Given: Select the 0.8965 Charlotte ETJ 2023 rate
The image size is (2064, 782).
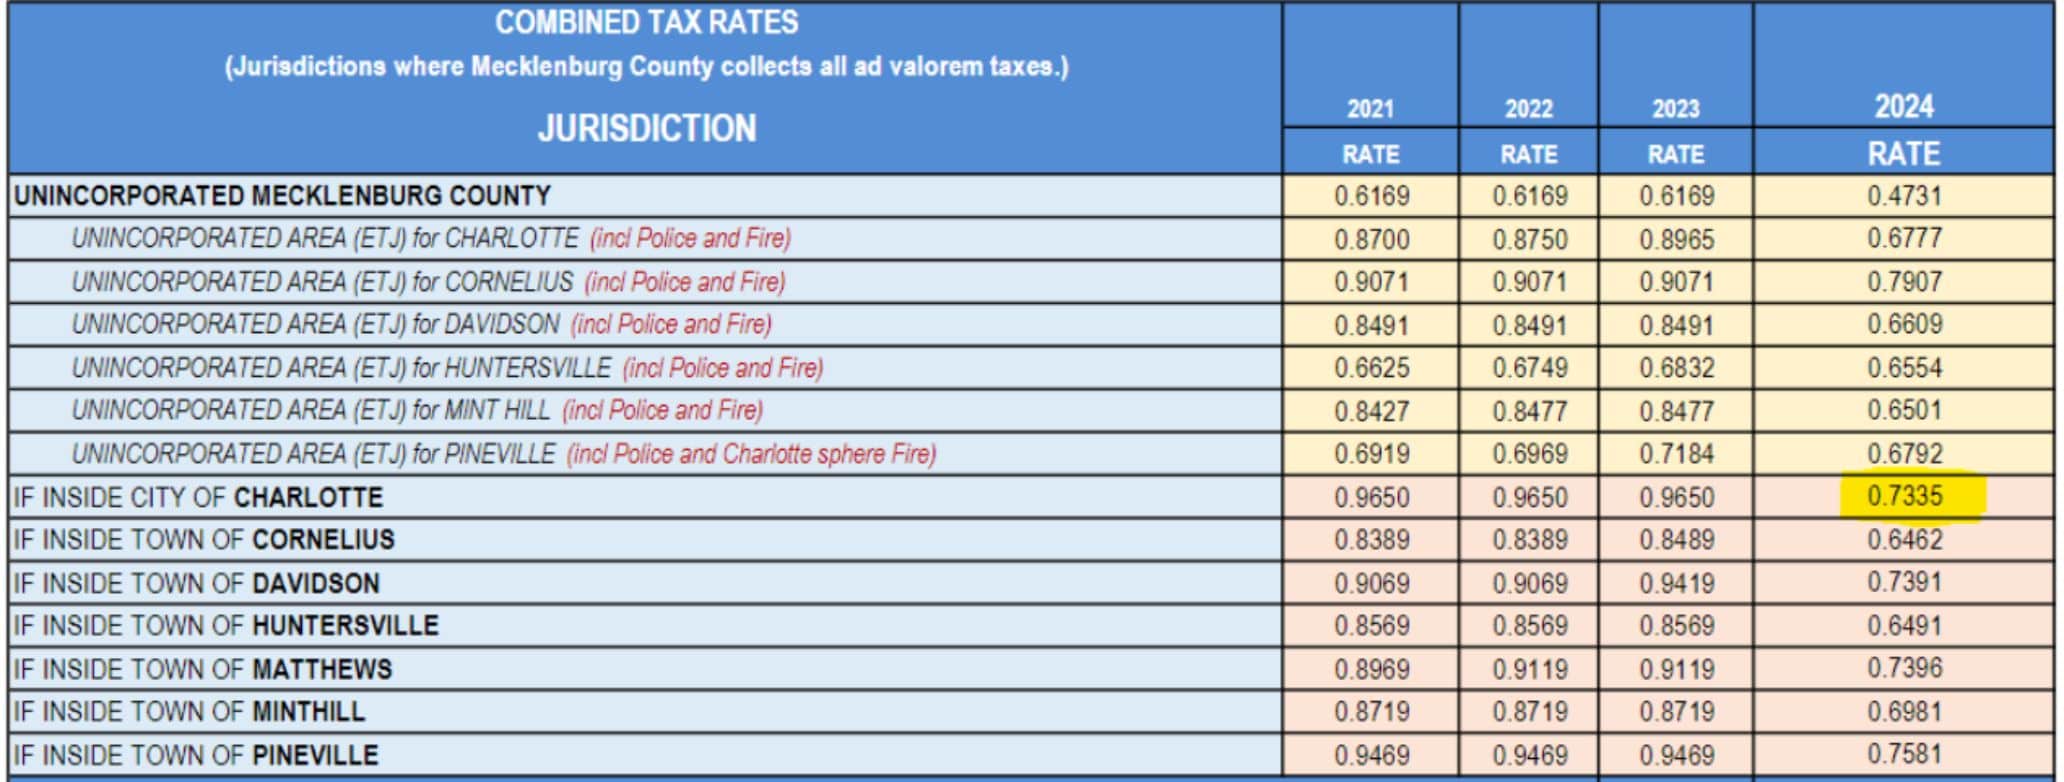Looking at the screenshot, I should [1676, 240].
